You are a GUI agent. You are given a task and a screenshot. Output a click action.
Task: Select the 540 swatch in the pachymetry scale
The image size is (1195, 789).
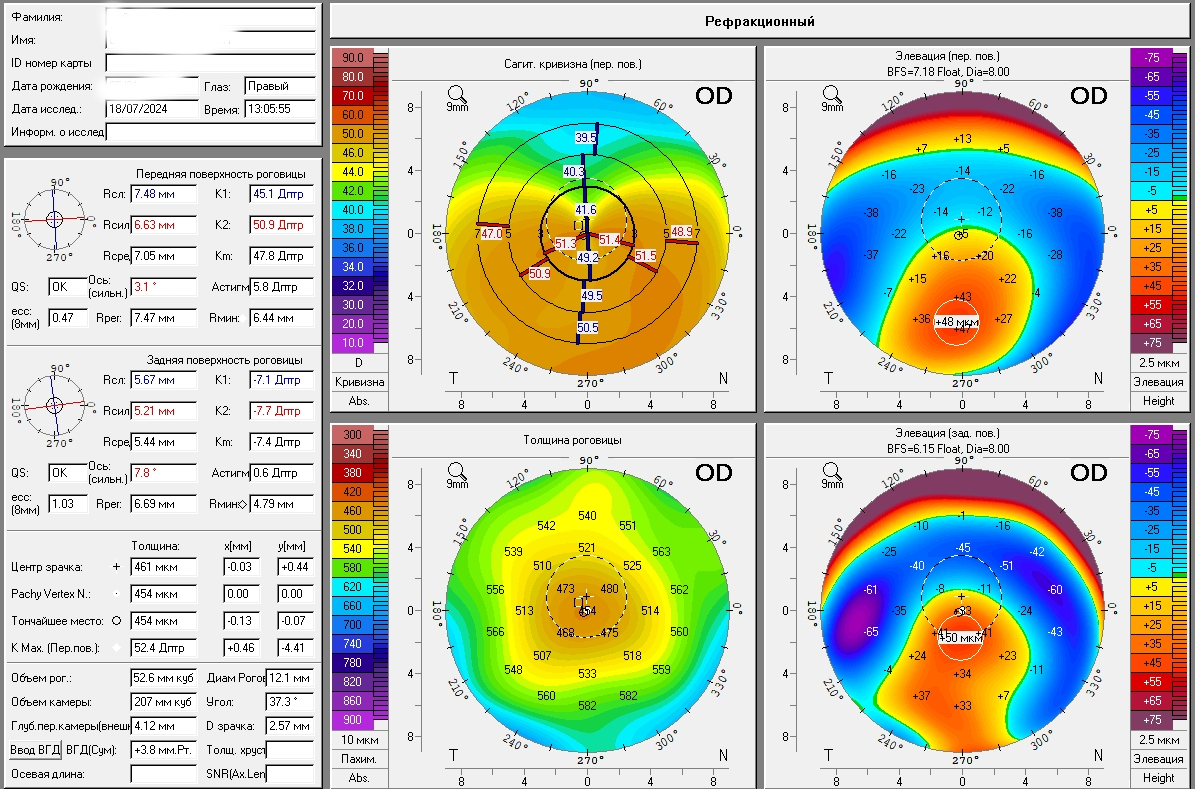coord(353,548)
